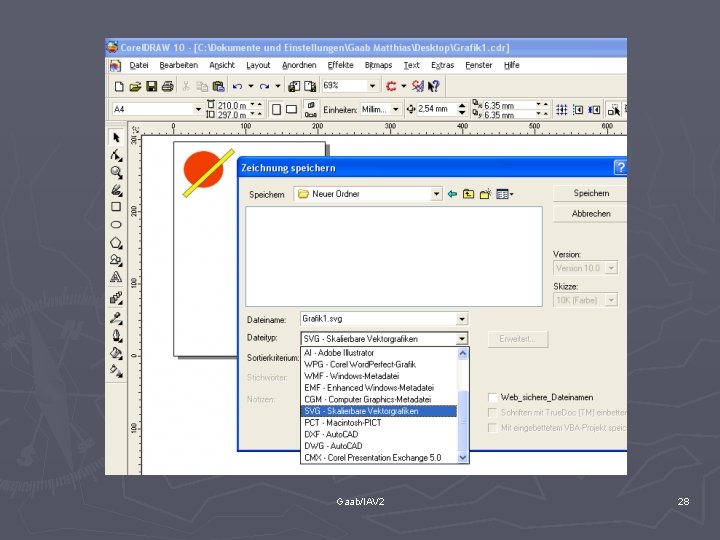This screenshot has height=540, width=720.
Task: Open the Datei menu
Action: pos(139,65)
